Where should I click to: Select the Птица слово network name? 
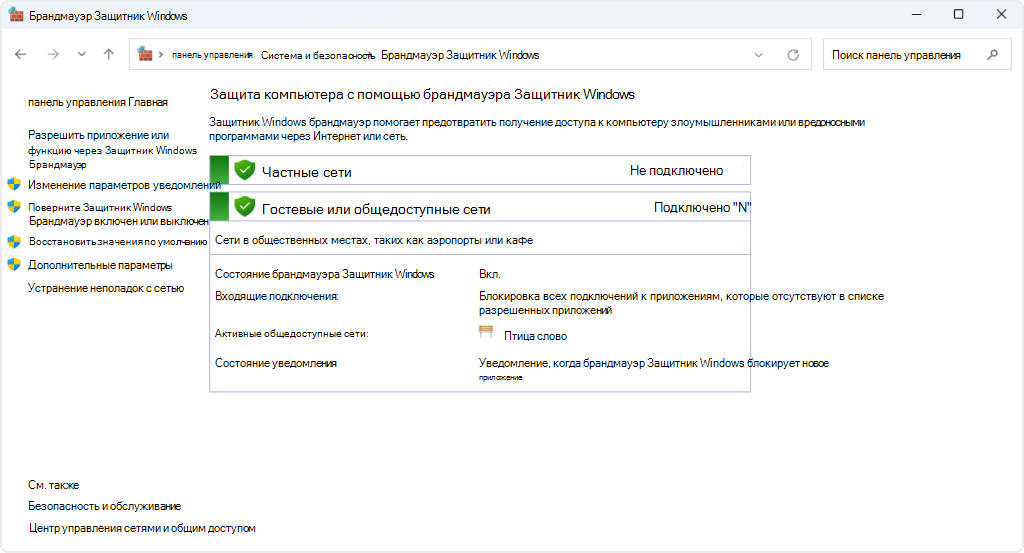point(536,336)
